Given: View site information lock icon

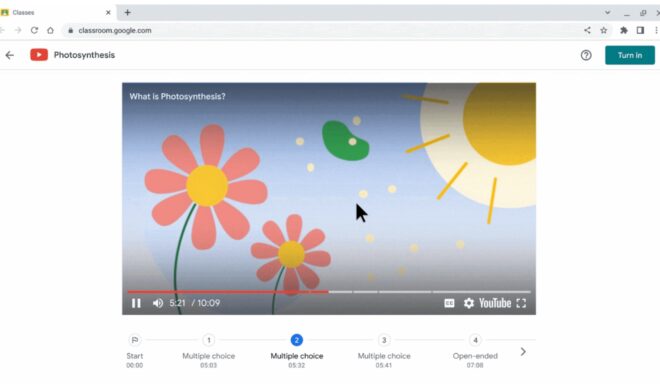Looking at the screenshot, I should (71, 30).
